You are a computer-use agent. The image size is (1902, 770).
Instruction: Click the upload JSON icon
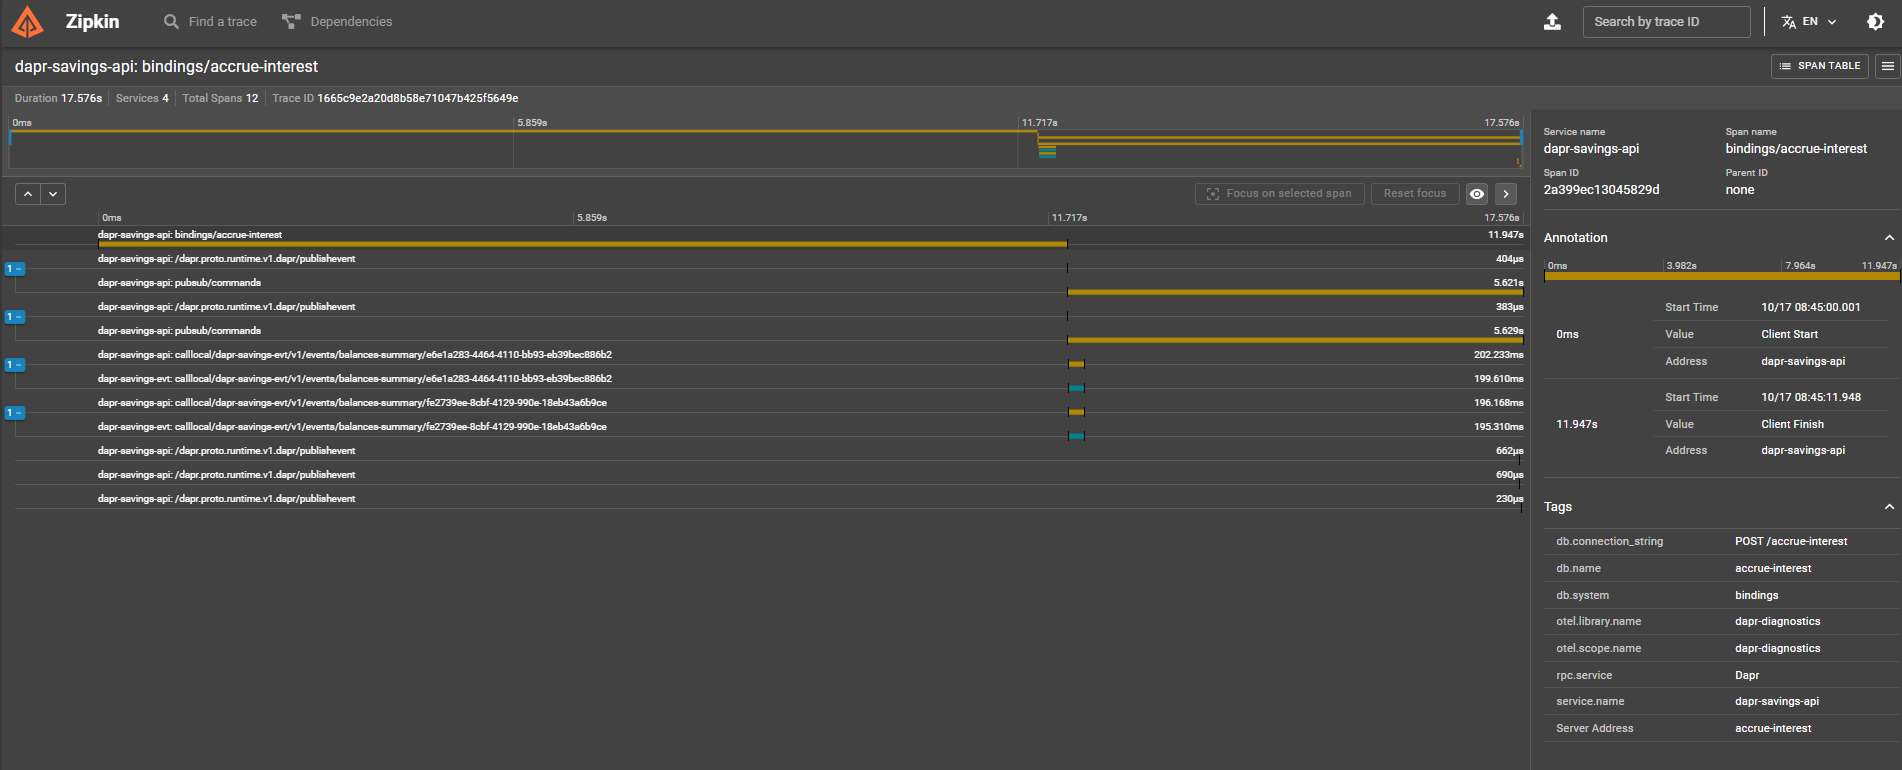click(1552, 22)
